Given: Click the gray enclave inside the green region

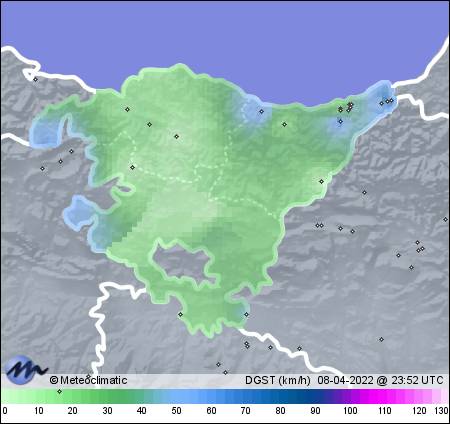Looking at the screenshot, I should pos(182,263).
